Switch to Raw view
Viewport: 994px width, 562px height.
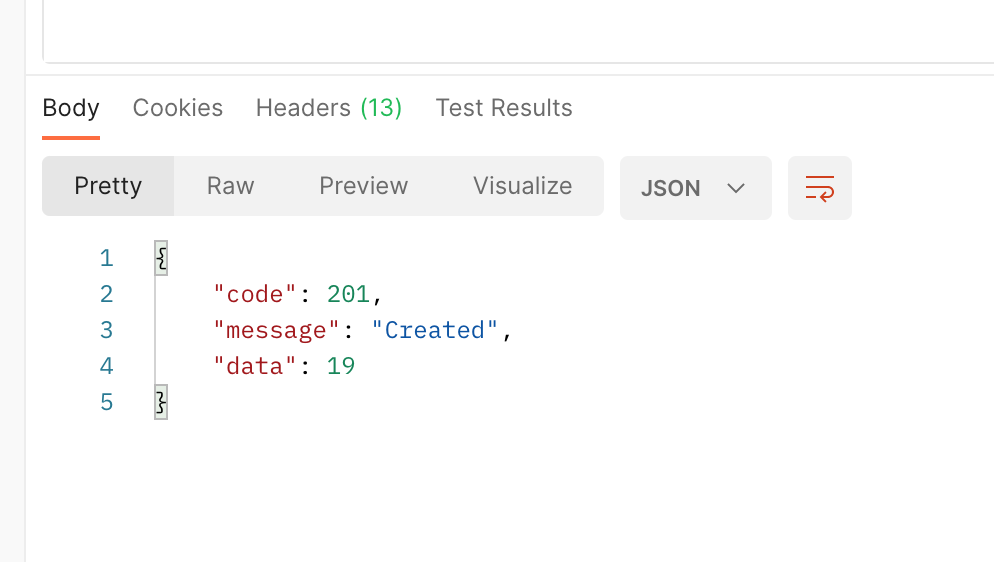(x=231, y=186)
